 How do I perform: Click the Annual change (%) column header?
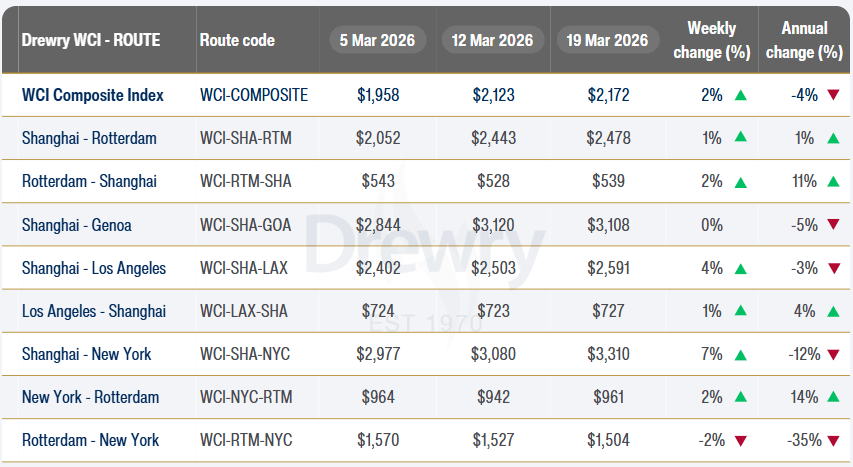(802, 40)
